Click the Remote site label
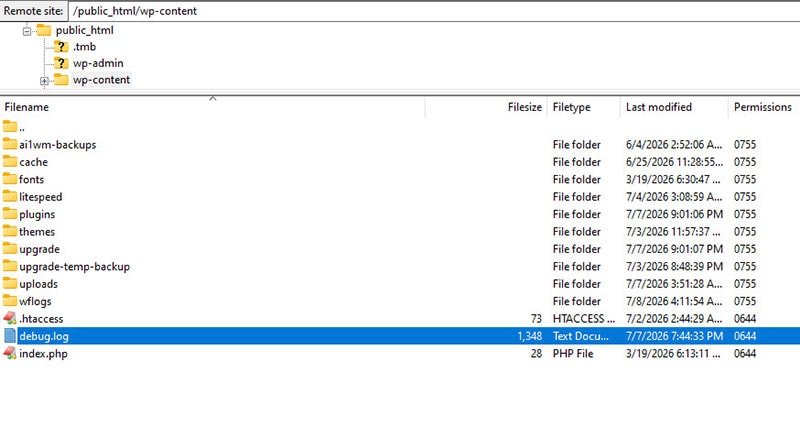The height and width of the screenshot is (438, 800). click(34, 11)
